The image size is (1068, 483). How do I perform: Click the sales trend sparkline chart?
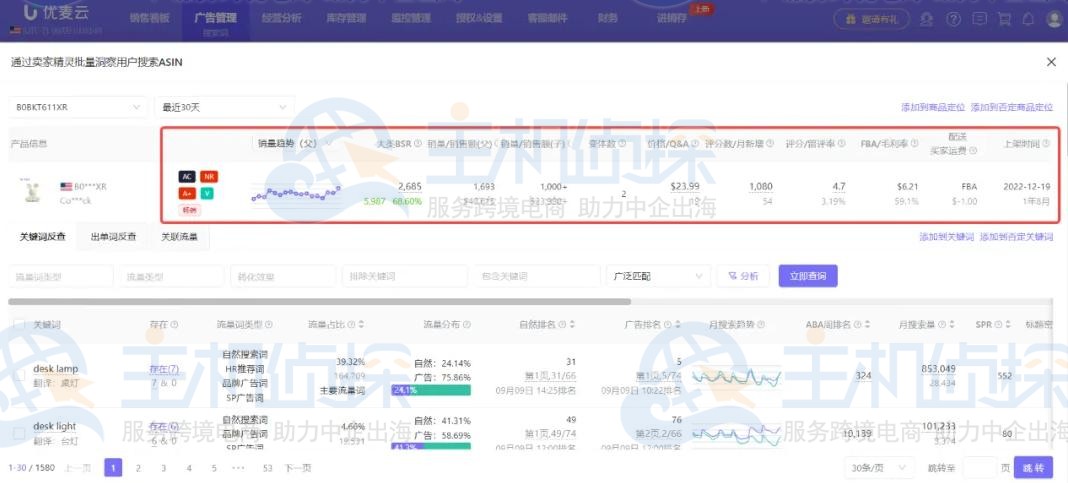tap(296, 193)
